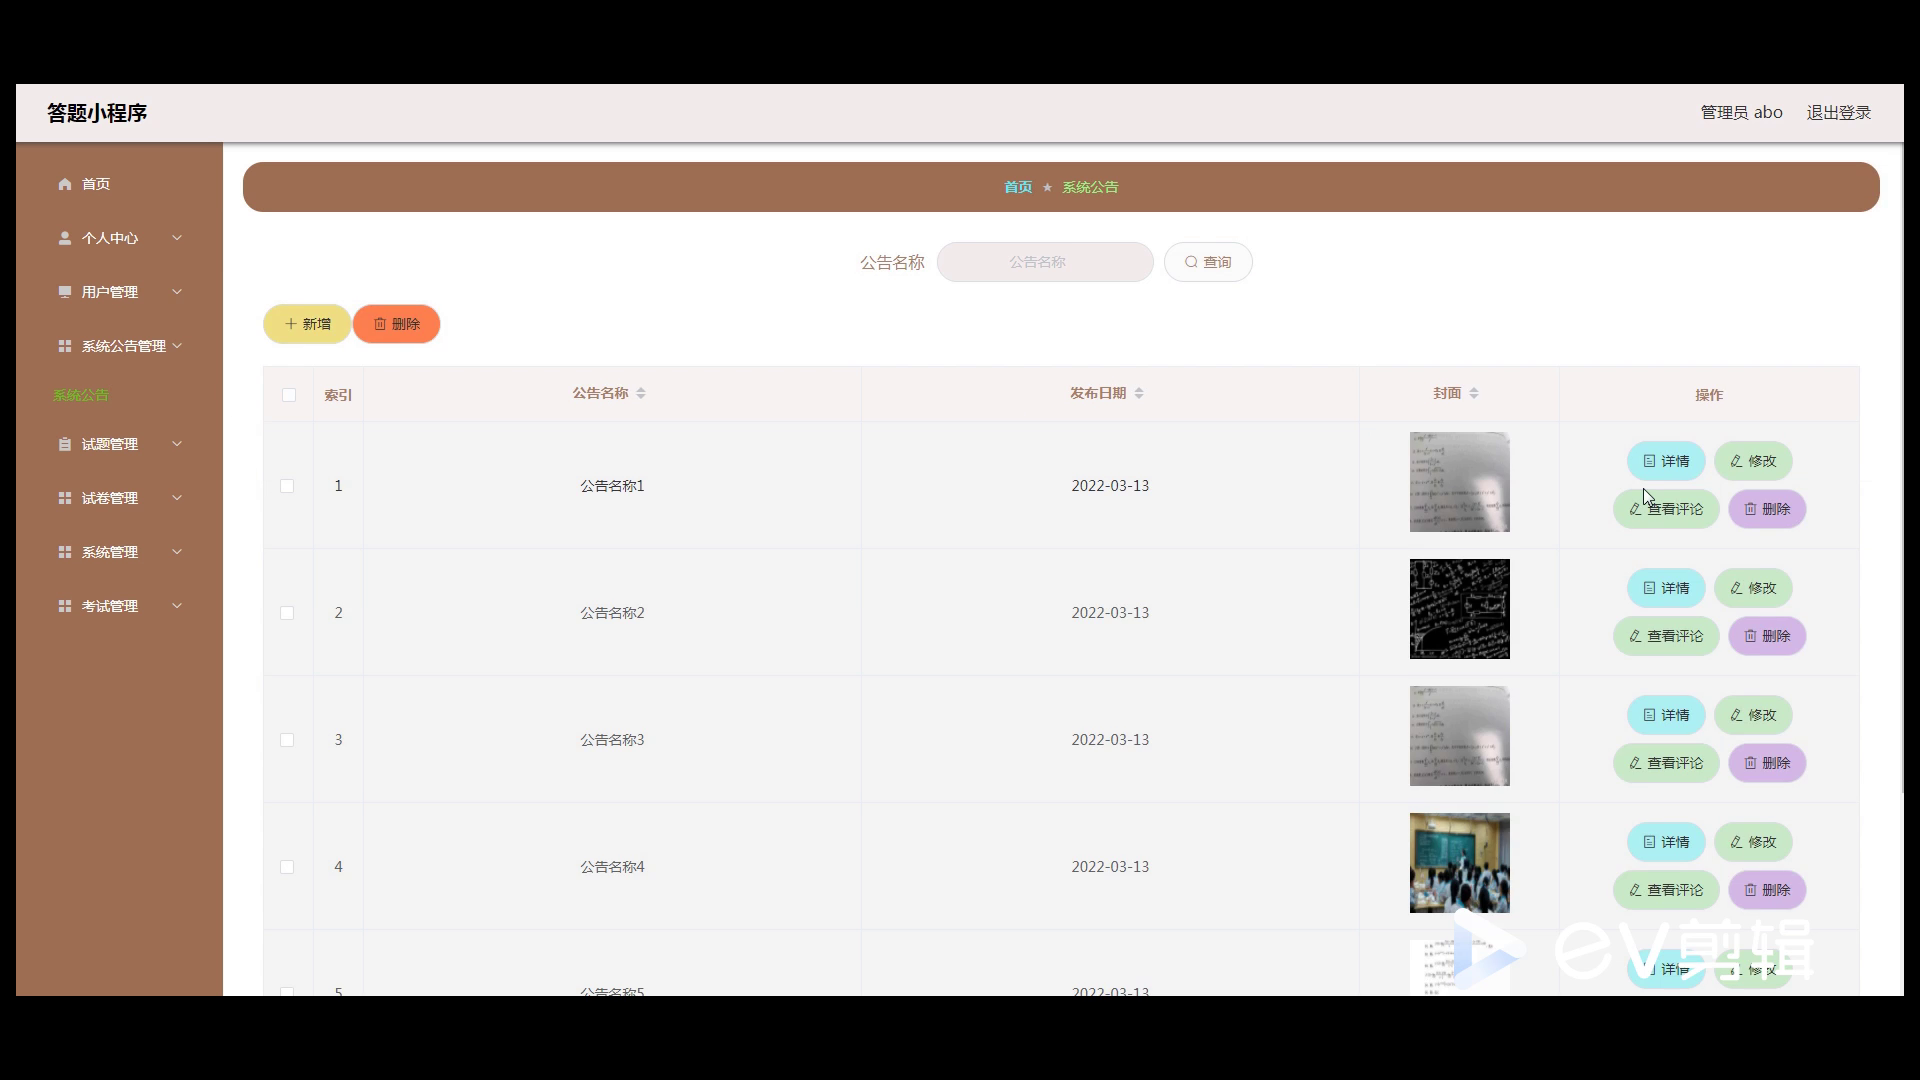Click the trash icon in orange 删除 button

(x=380, y=324)
